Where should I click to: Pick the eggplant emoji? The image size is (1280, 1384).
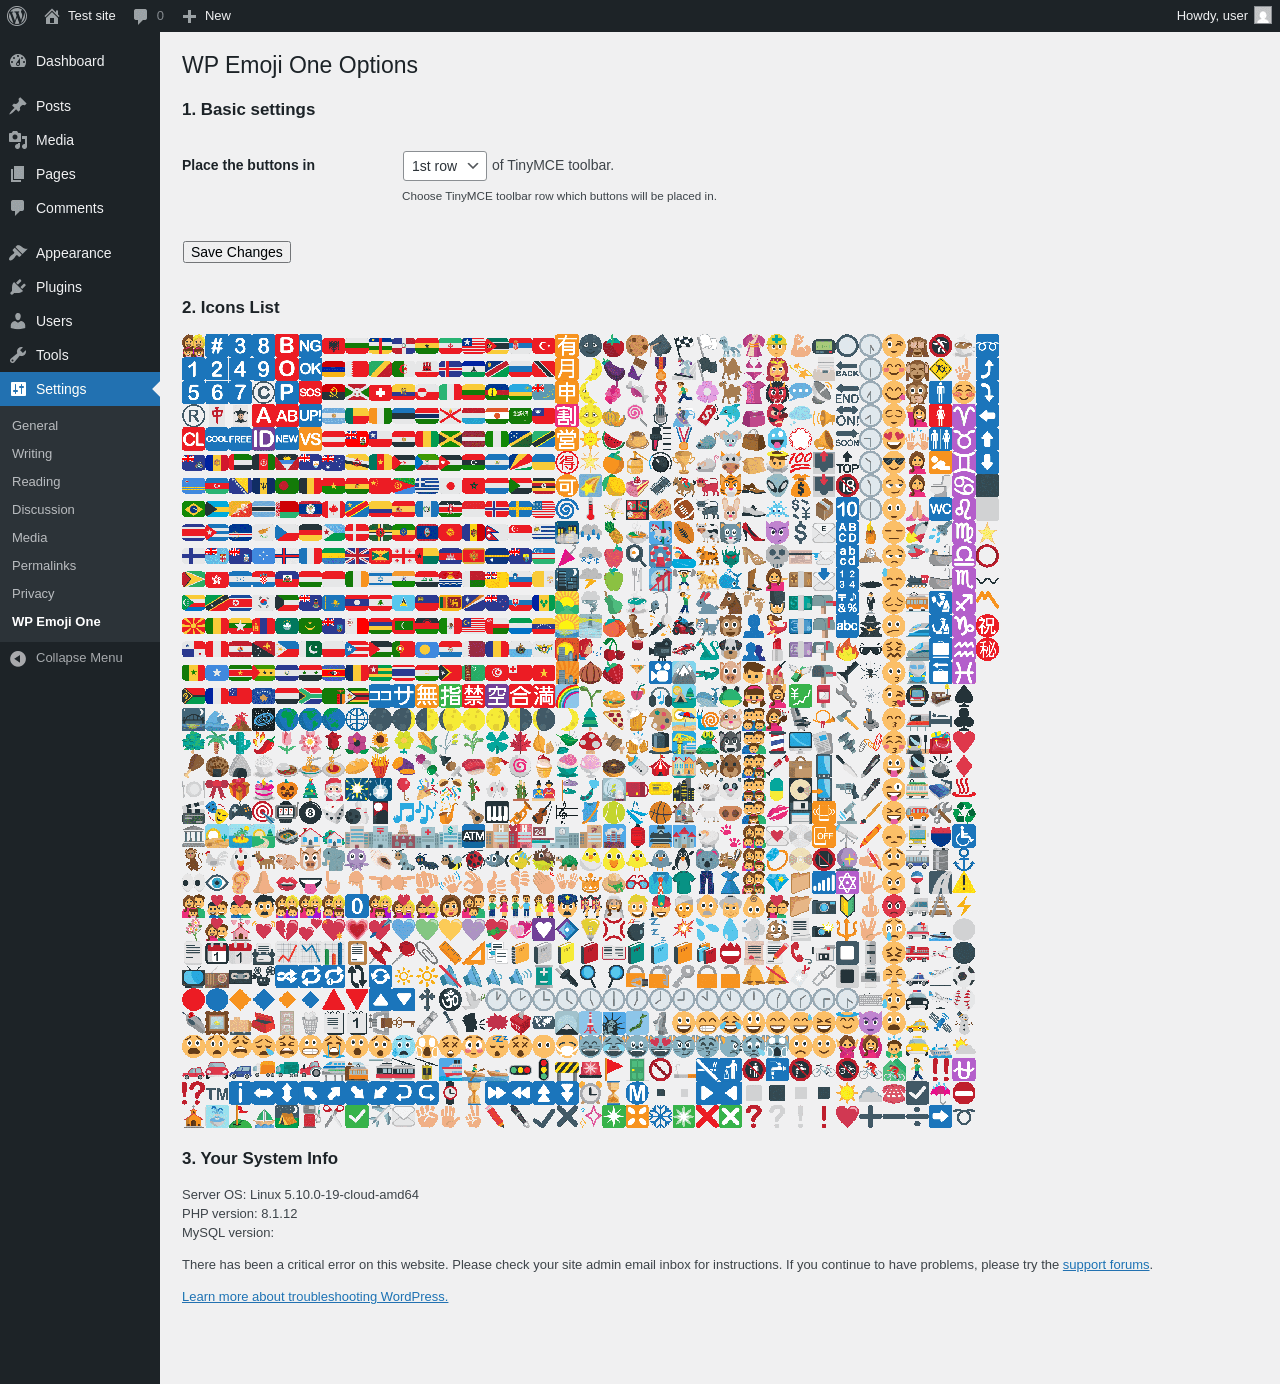pyautogui.click(x=613, y=370)
